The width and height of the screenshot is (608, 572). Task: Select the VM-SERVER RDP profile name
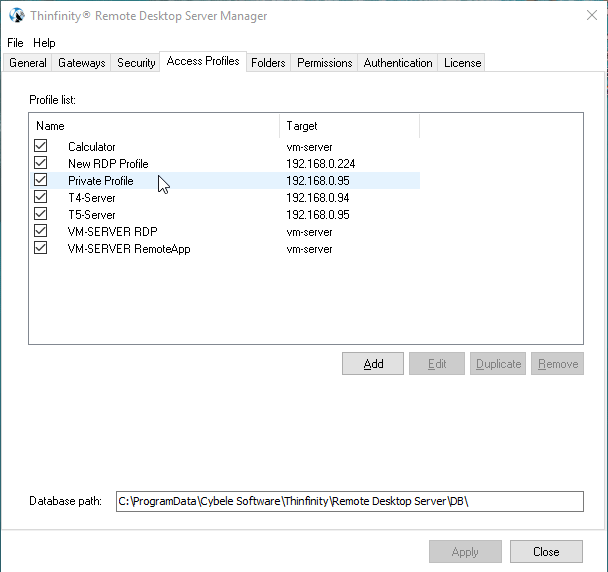(x=112, y=232)
